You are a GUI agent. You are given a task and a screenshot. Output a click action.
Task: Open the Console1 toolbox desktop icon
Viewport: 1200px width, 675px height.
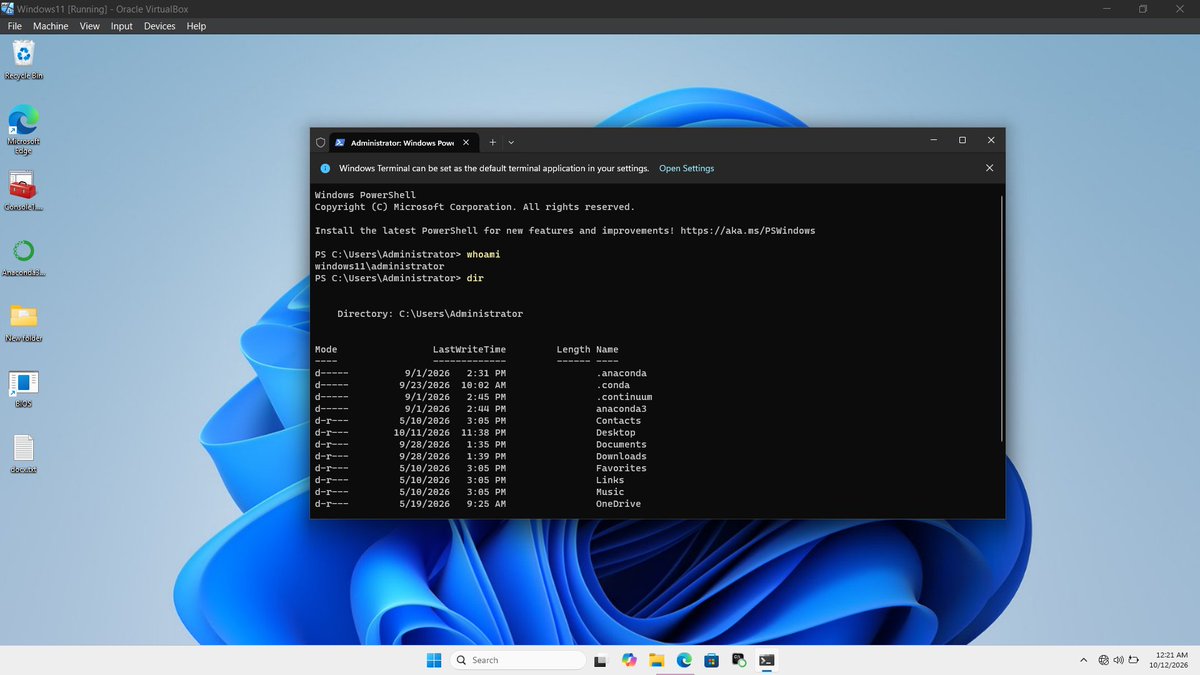(24, 191)
